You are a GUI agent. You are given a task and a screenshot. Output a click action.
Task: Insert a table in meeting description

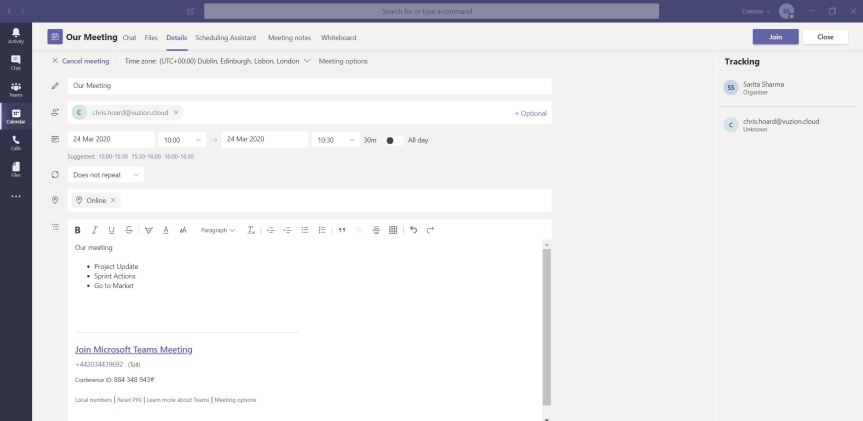tap(393, 230)
